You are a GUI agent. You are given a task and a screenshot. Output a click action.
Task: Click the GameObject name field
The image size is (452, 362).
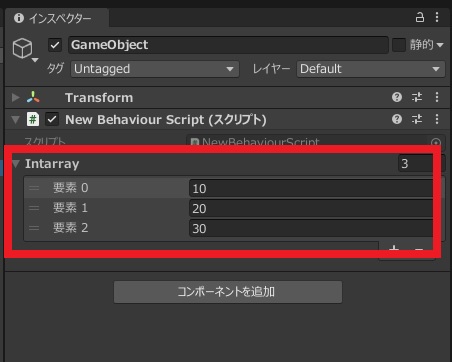228,45
